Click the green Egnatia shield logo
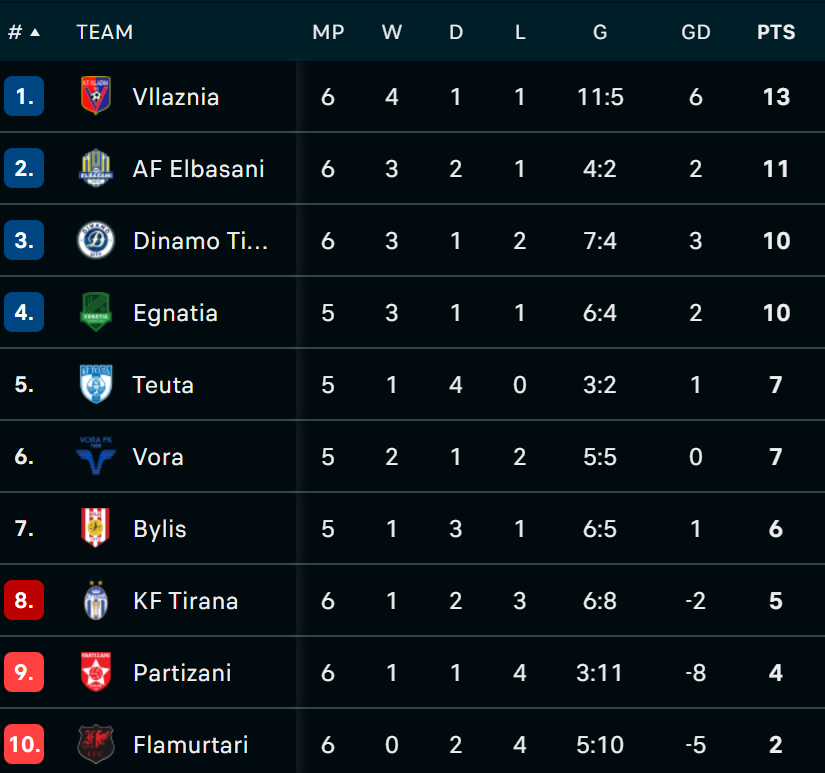This screenshot has width=825, height=773. pos(96,312)
